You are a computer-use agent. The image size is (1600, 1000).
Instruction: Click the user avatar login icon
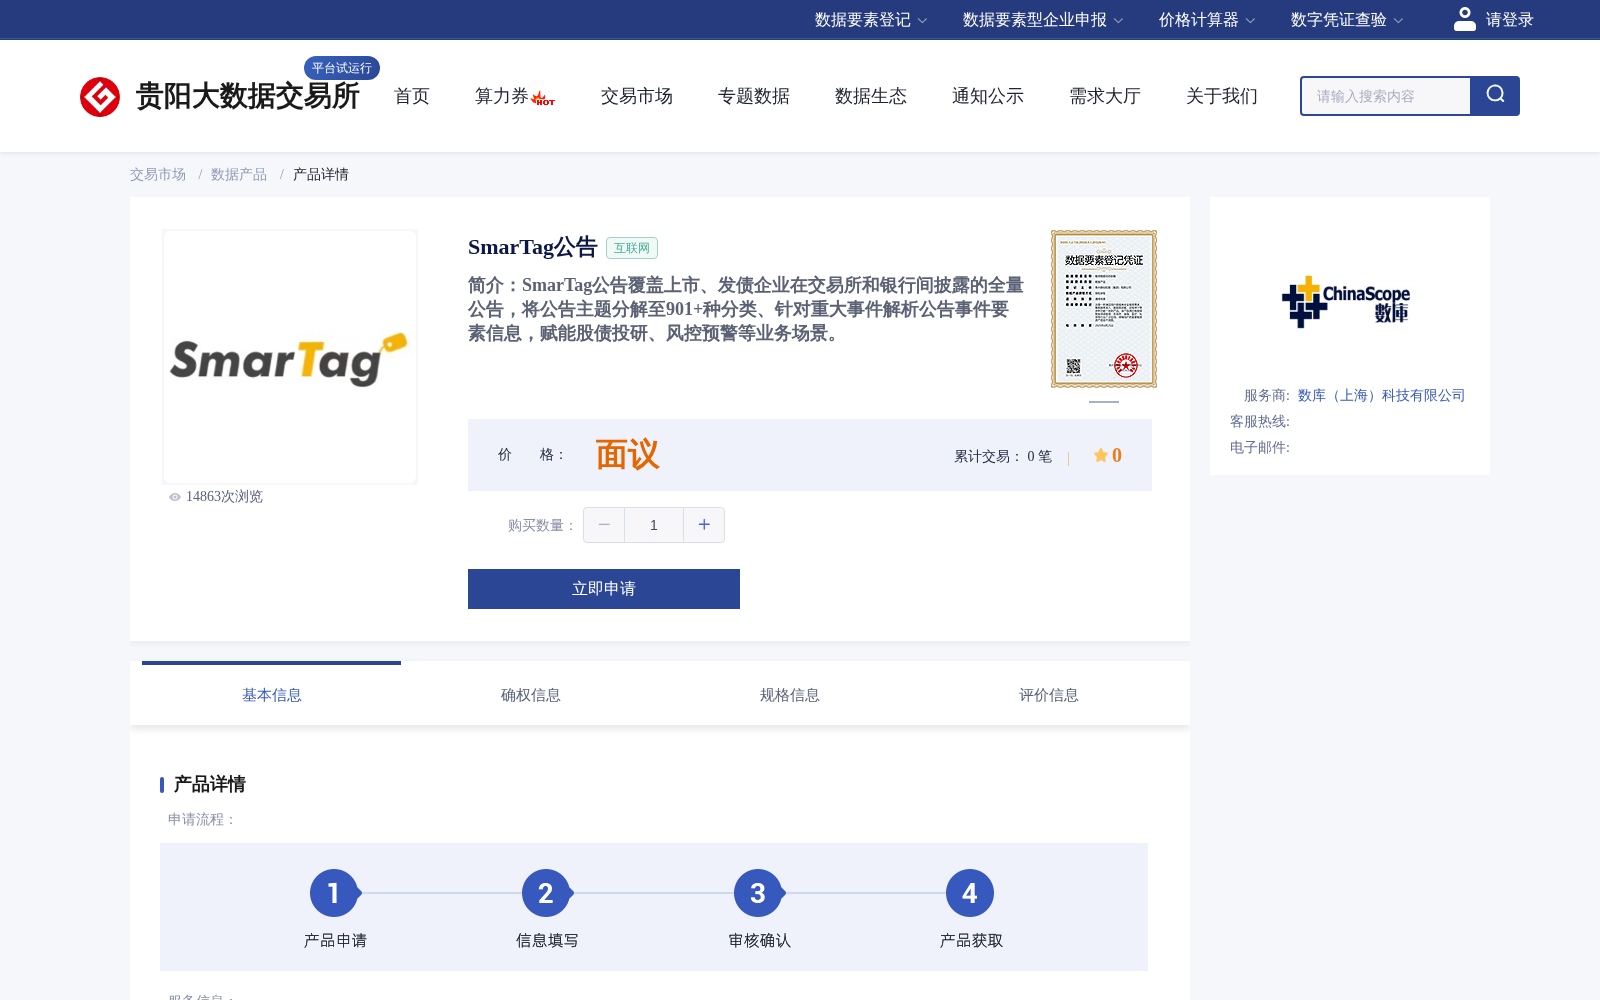tap(1464, 19)
